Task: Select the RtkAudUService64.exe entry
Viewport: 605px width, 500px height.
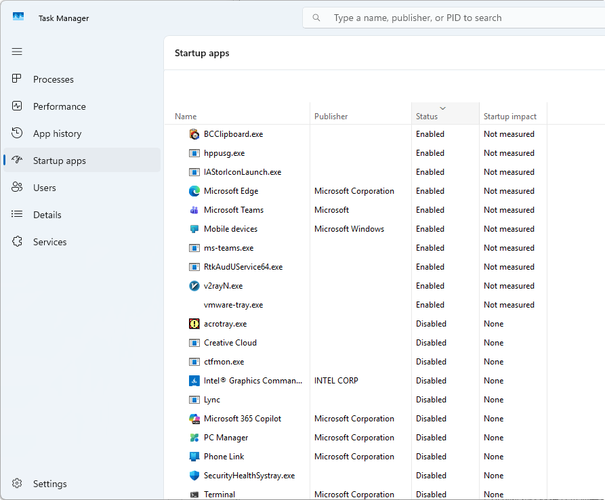Action: [x=243, y=267]
